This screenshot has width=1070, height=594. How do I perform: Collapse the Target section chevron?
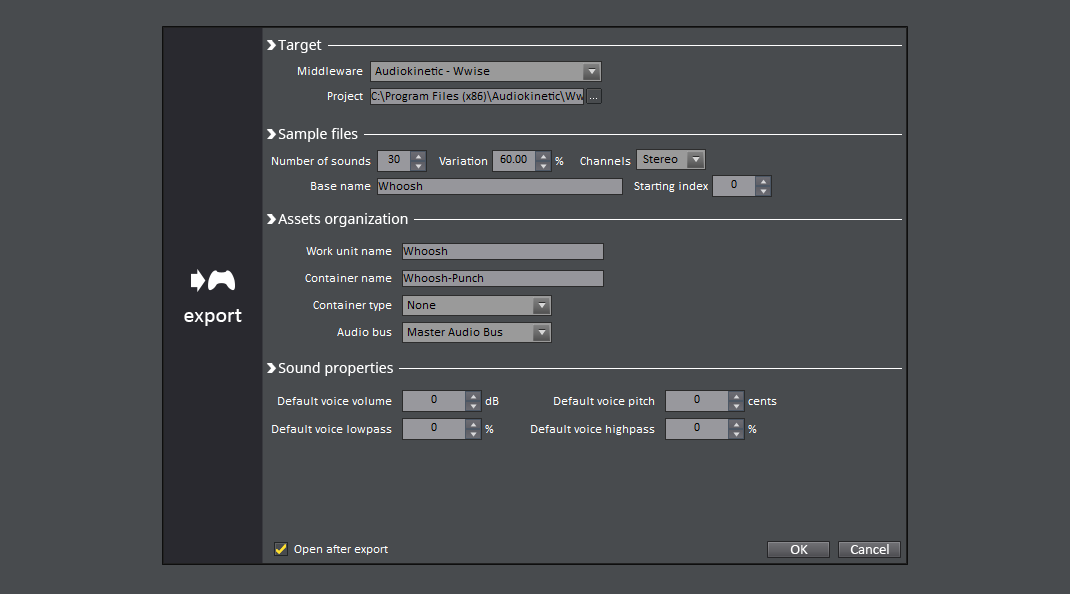pyautogui.click(x=271, y=45)
